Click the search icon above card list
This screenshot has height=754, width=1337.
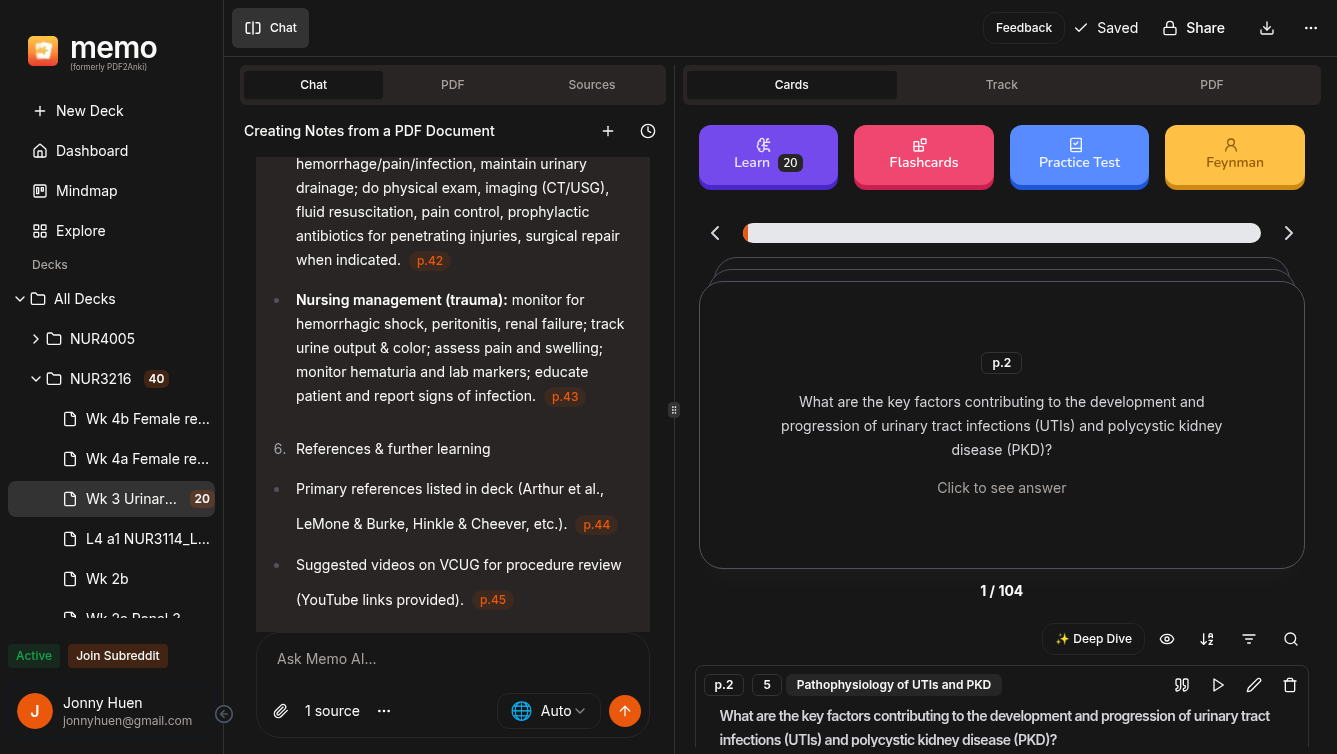tap(1291, 639)
